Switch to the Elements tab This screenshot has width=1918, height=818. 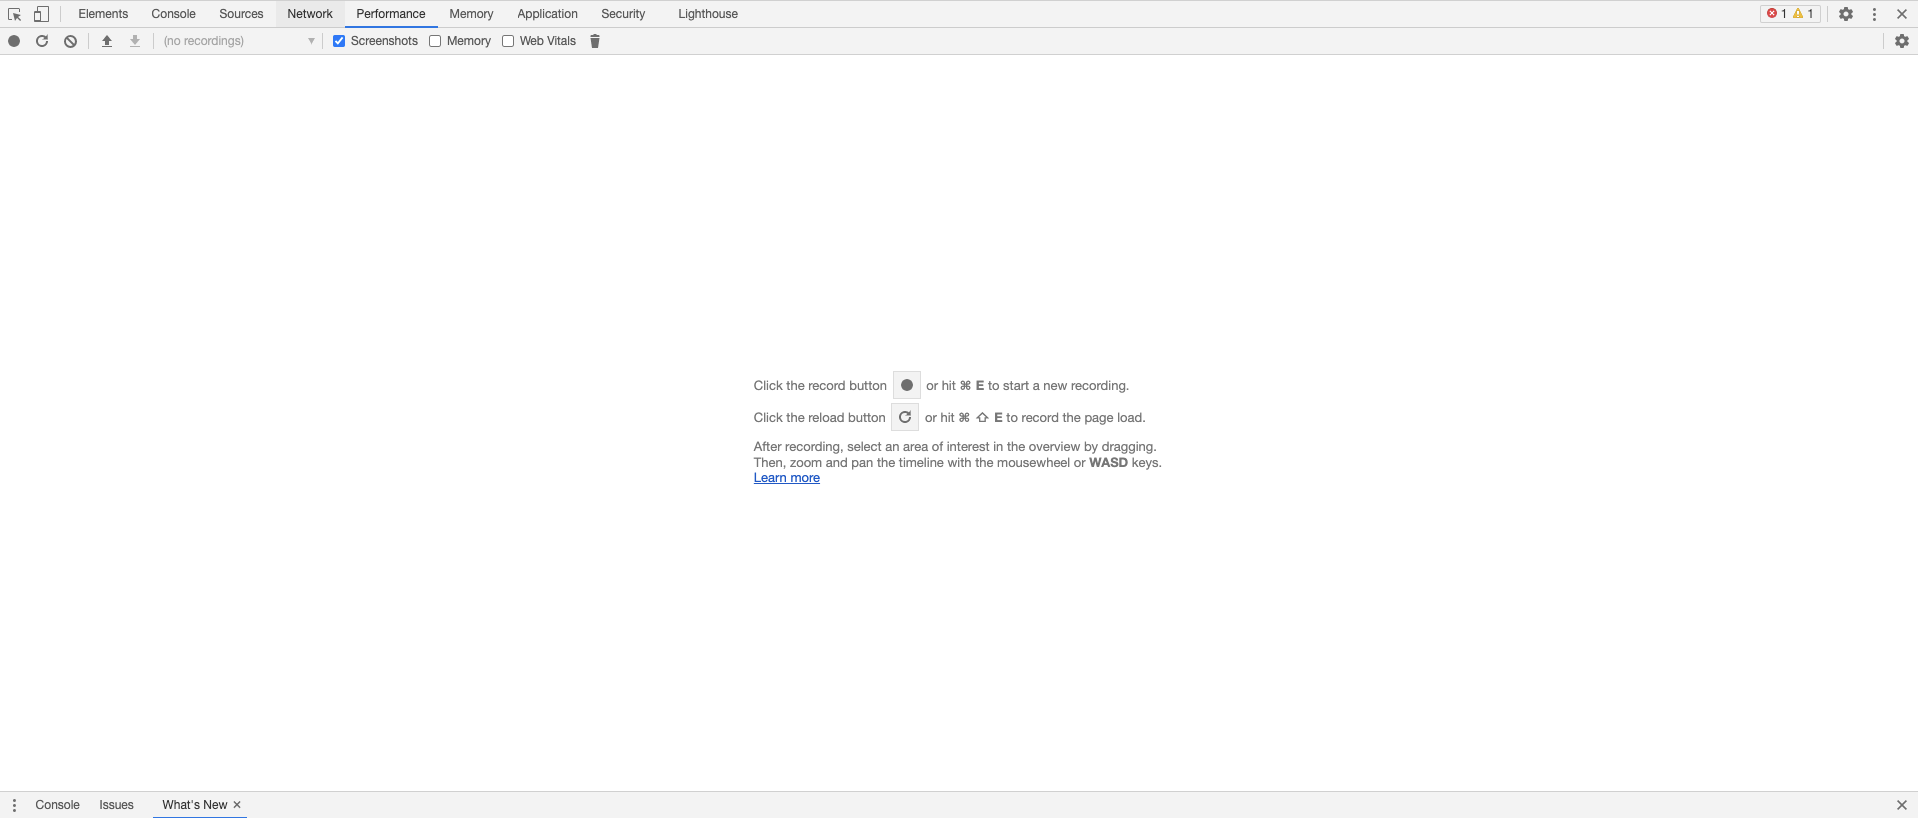[x=103, y=14]
